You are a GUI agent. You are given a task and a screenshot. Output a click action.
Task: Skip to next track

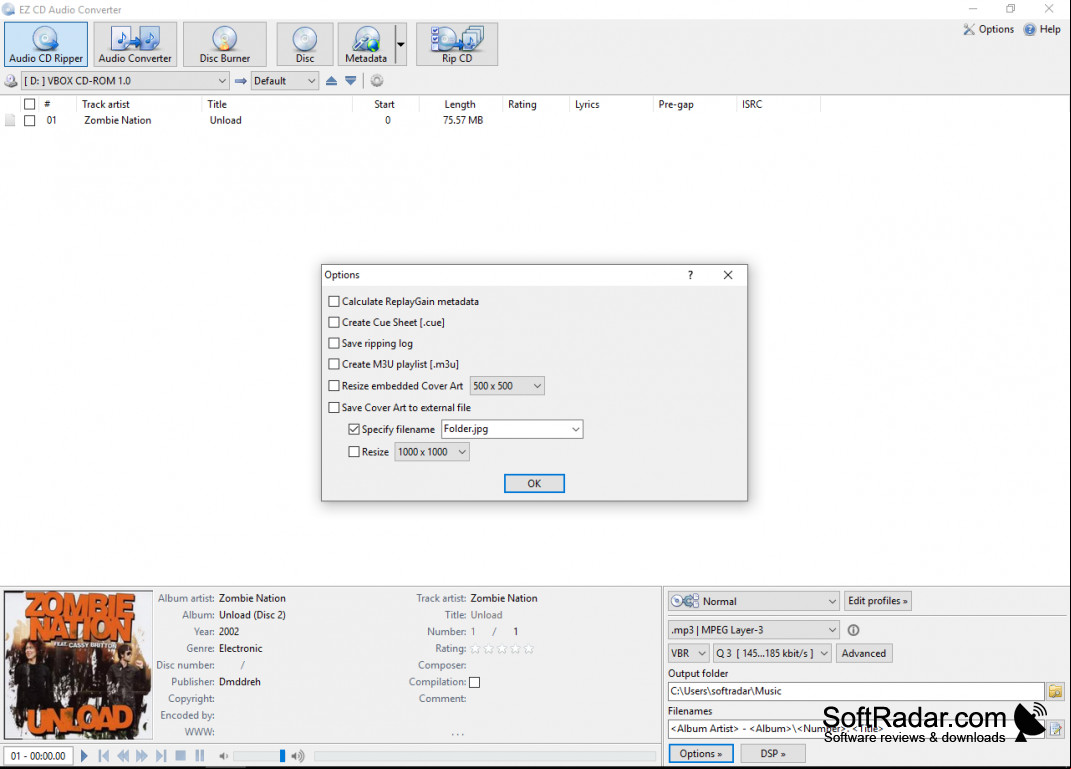tap(161, 755)
